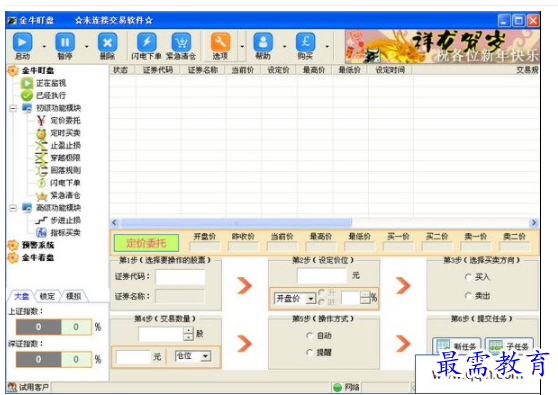Click the quantity stepper arrows before 股
558x395 pixels.
coord(188,334)
